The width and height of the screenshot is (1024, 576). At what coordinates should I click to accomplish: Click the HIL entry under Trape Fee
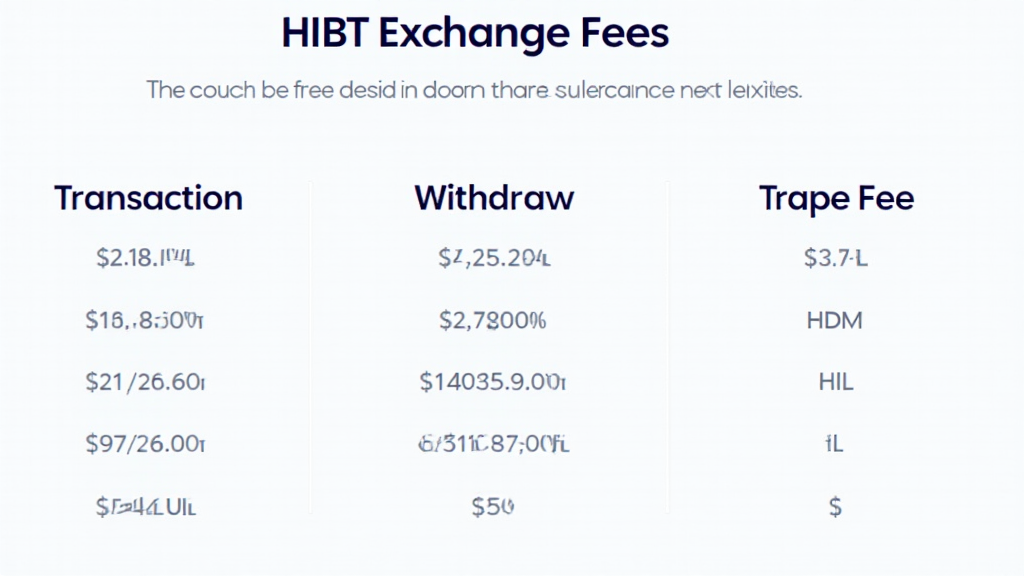click(836, 382)
